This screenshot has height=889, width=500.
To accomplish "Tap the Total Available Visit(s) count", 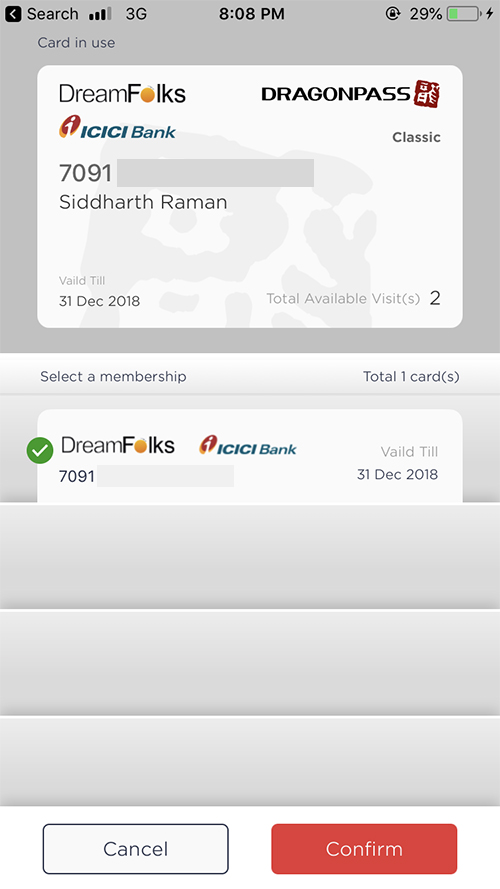I will pyautogui.click(x=435, y=298).
